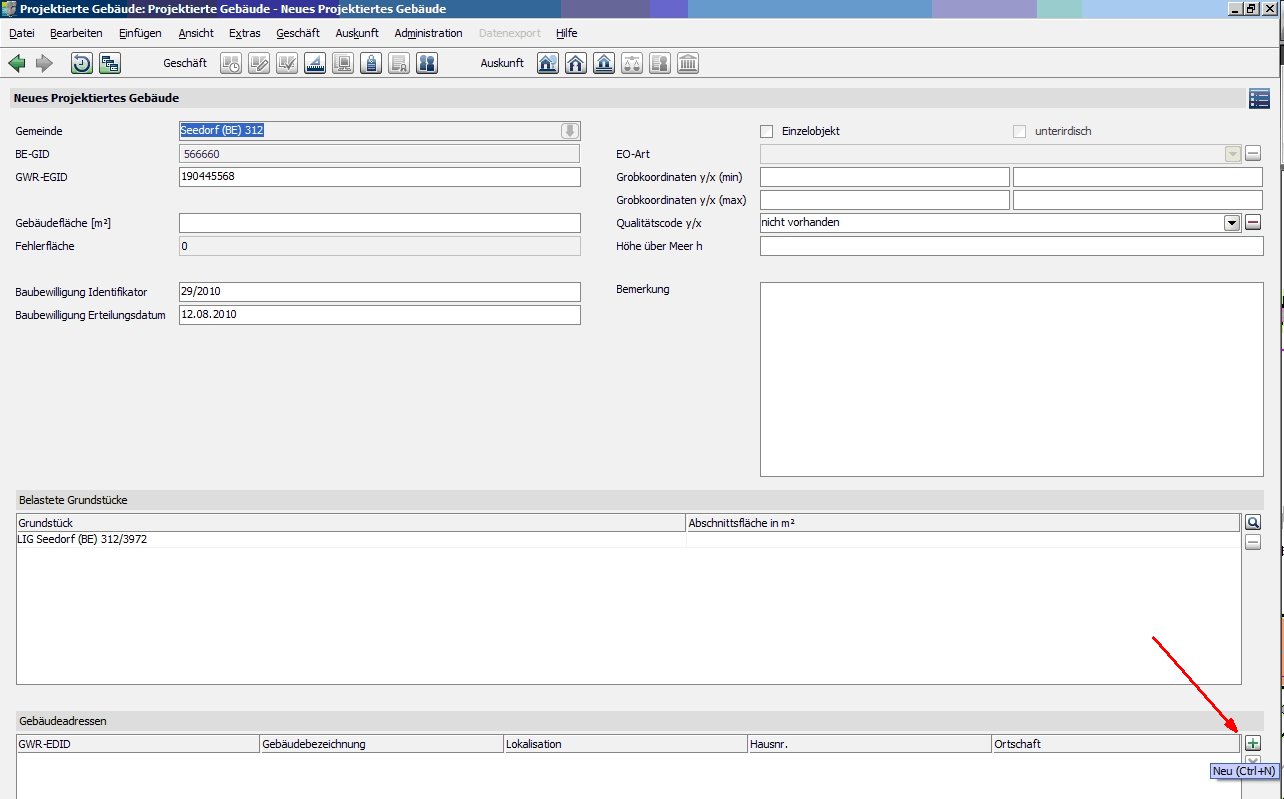The height and width of the screenshot is (799, 1284).
Task: Clear Qualitätscode with its minus button
Action: click(1253, 222)
